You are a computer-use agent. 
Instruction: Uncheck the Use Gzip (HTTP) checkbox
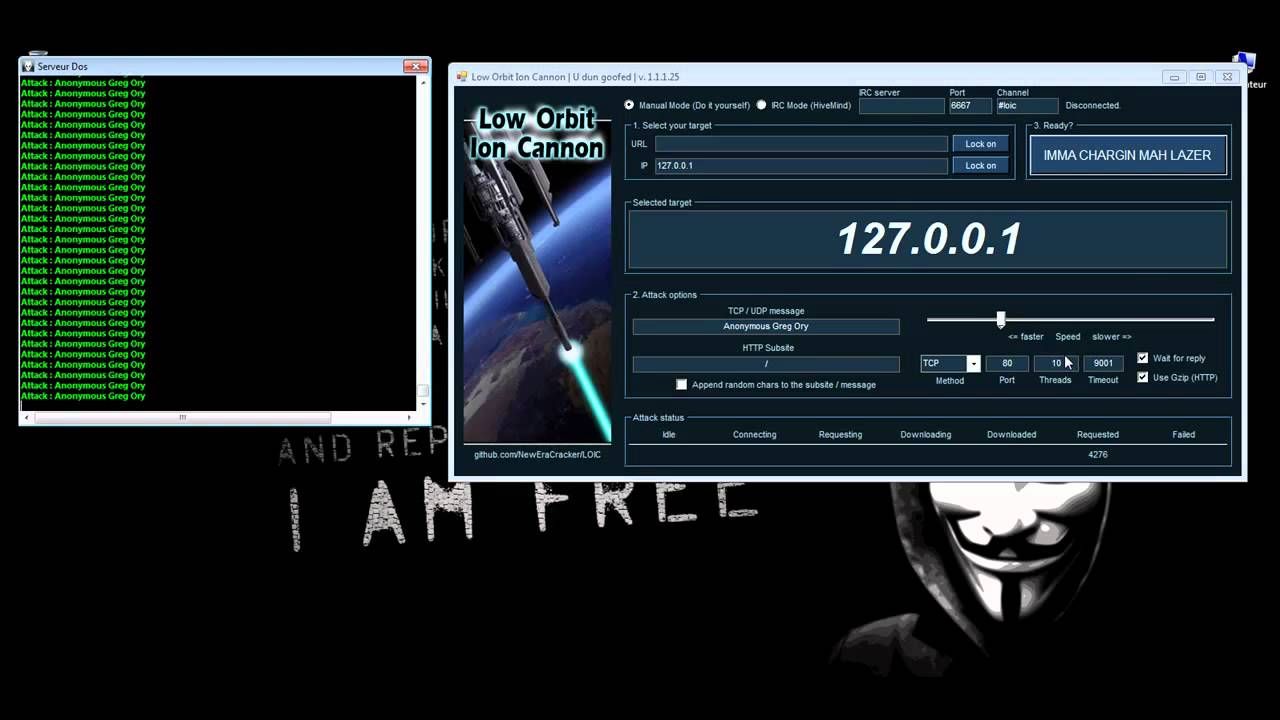tap(1143, 377)
